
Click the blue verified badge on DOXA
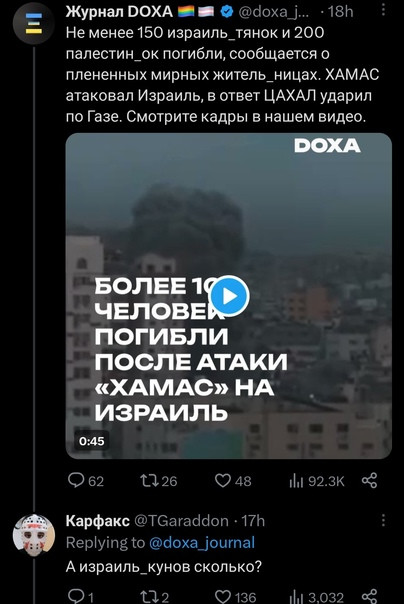point(227,12)
